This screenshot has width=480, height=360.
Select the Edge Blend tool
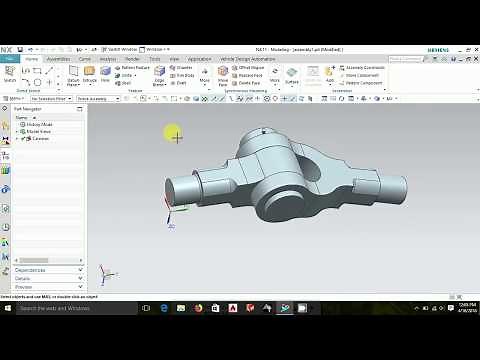pyautogui.click(x=159, y=76)
